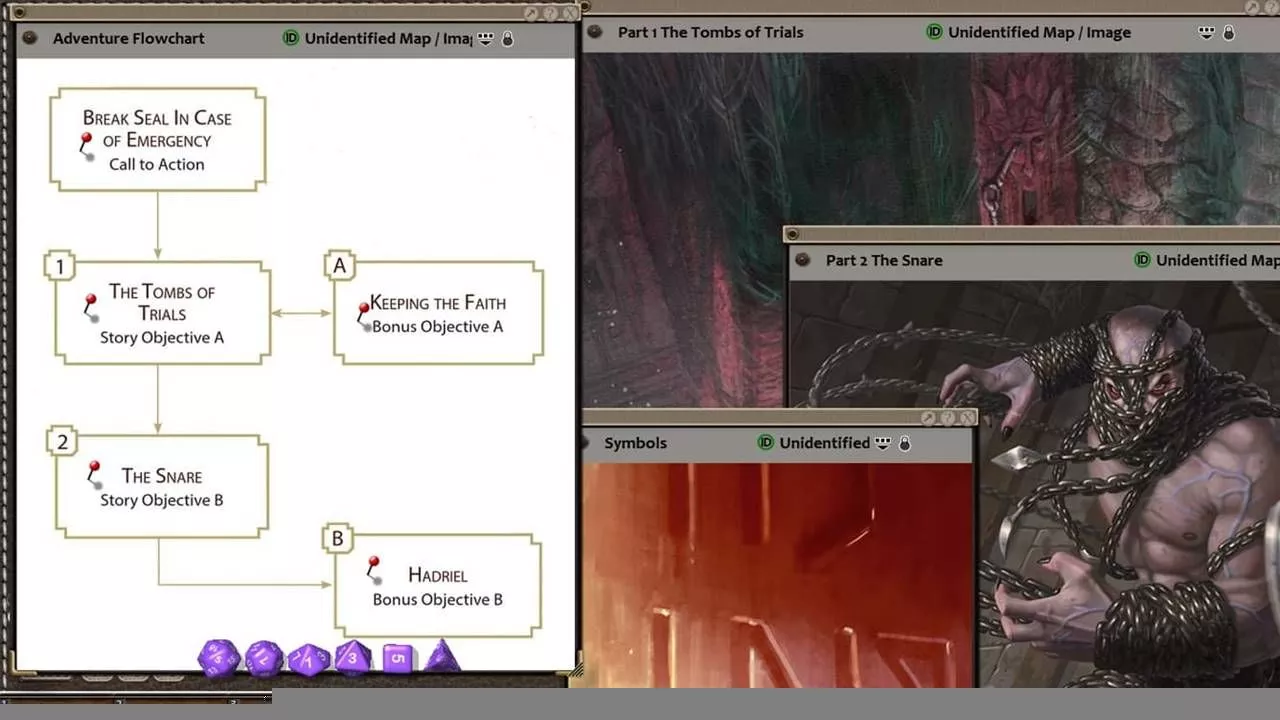Open help for Adventure Flowchart window
This screenshot has height=720, width=1280.
coord(550,14)
